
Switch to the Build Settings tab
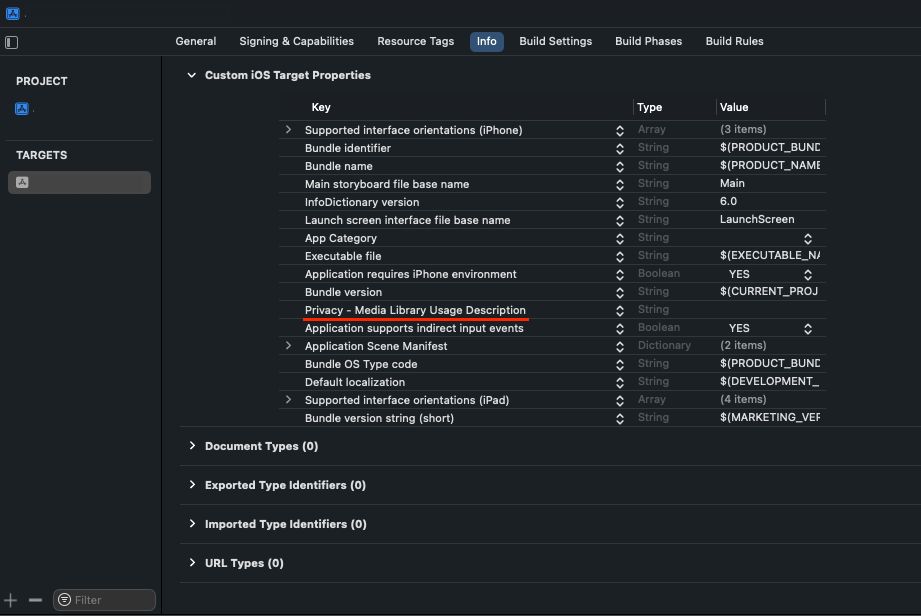(x=556, y=41)
